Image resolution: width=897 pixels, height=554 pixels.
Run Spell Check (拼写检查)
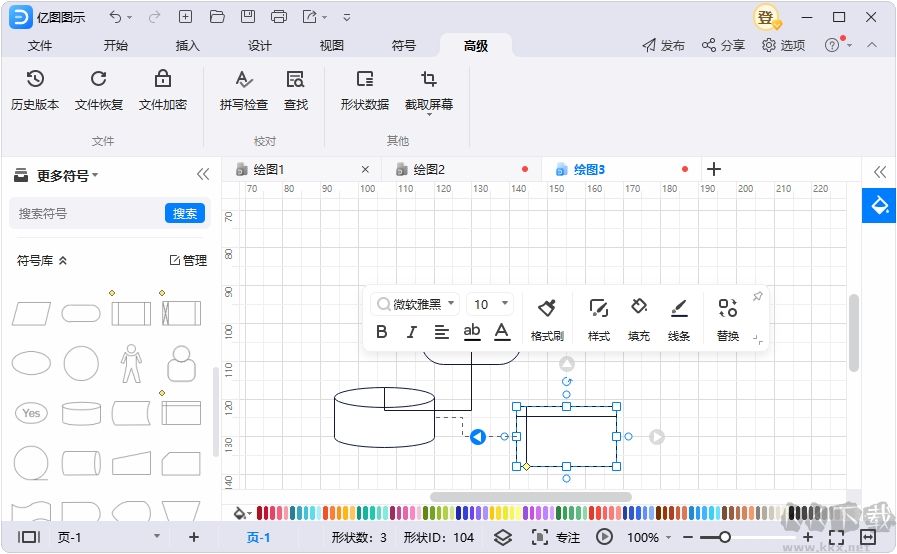point(244,90)
